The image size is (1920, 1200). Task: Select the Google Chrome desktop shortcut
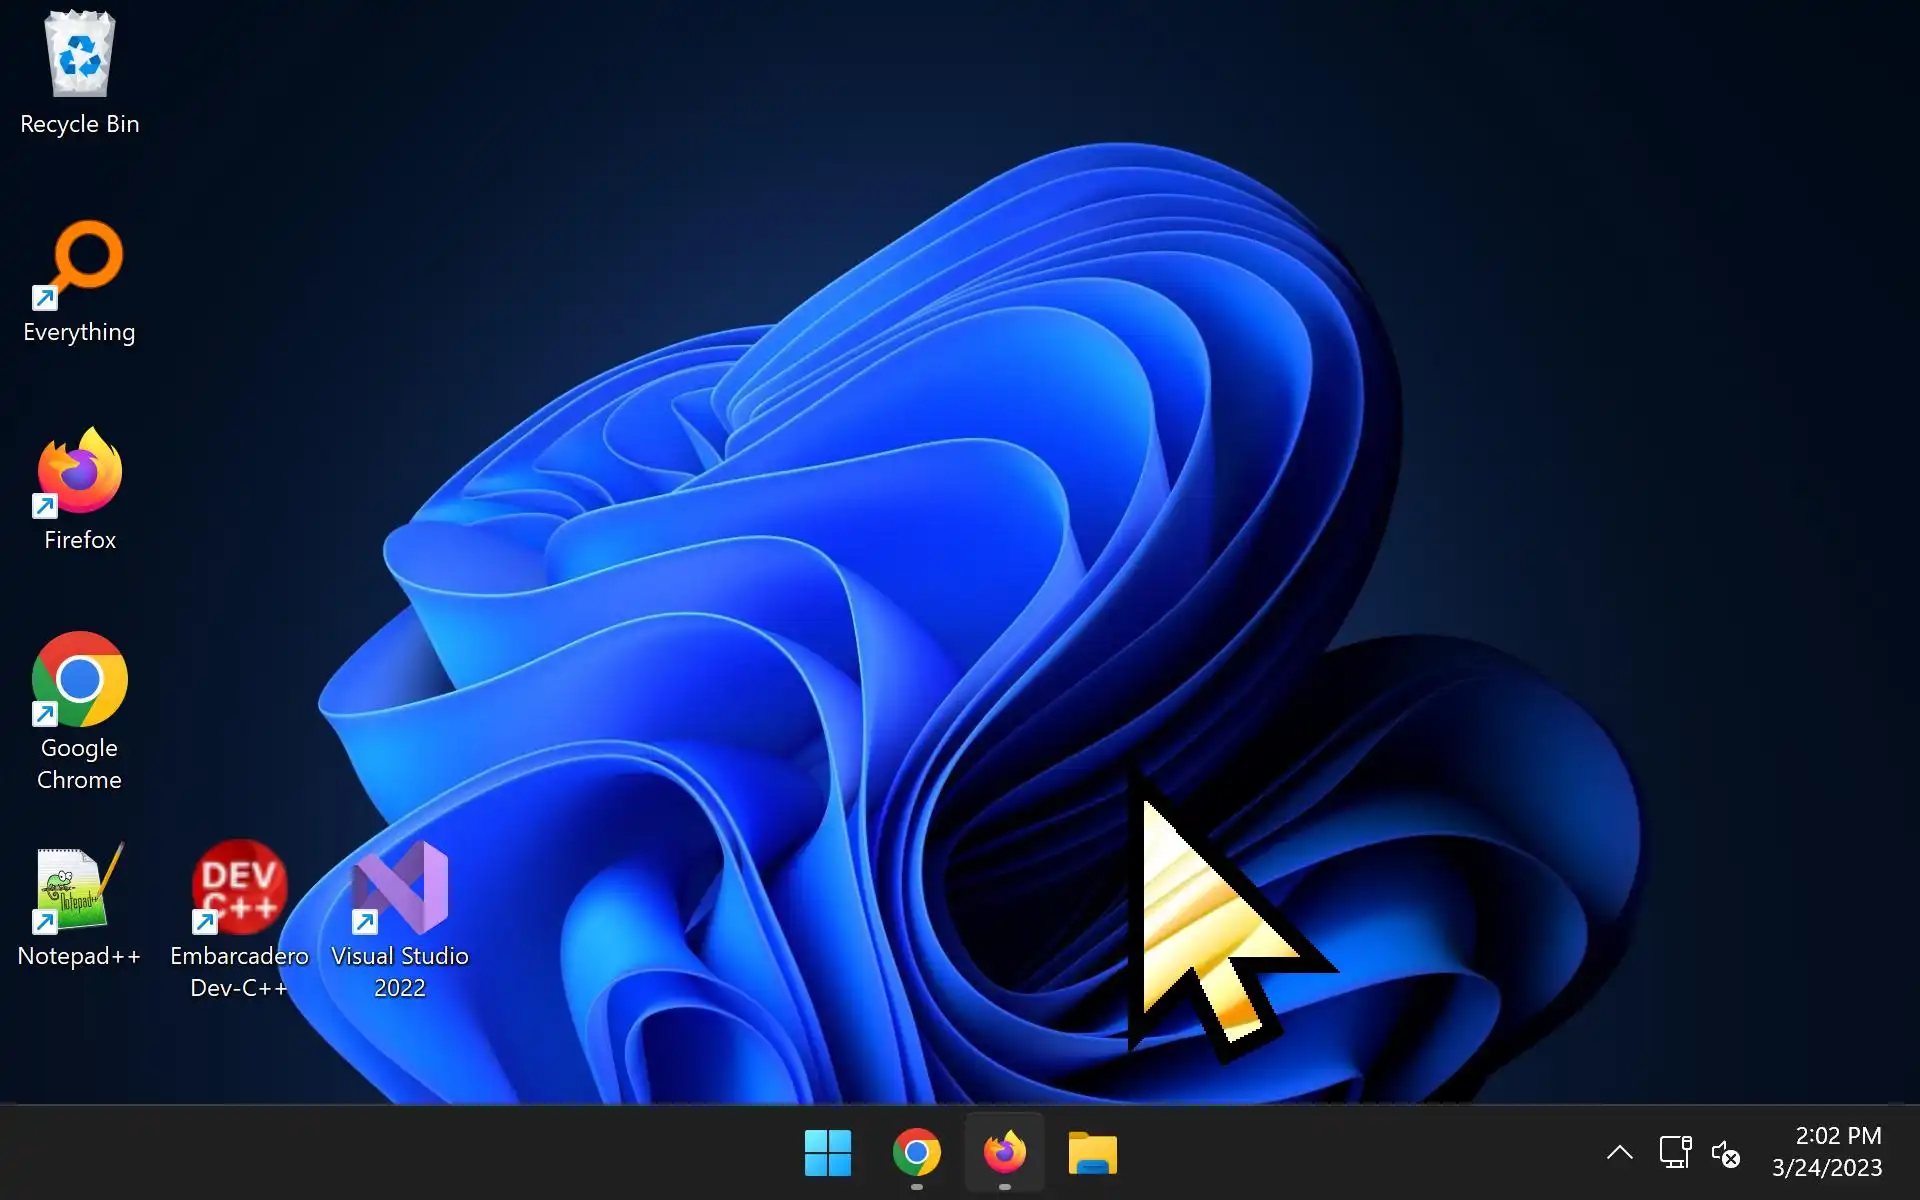pyautogui.click(x=80, y=679)
